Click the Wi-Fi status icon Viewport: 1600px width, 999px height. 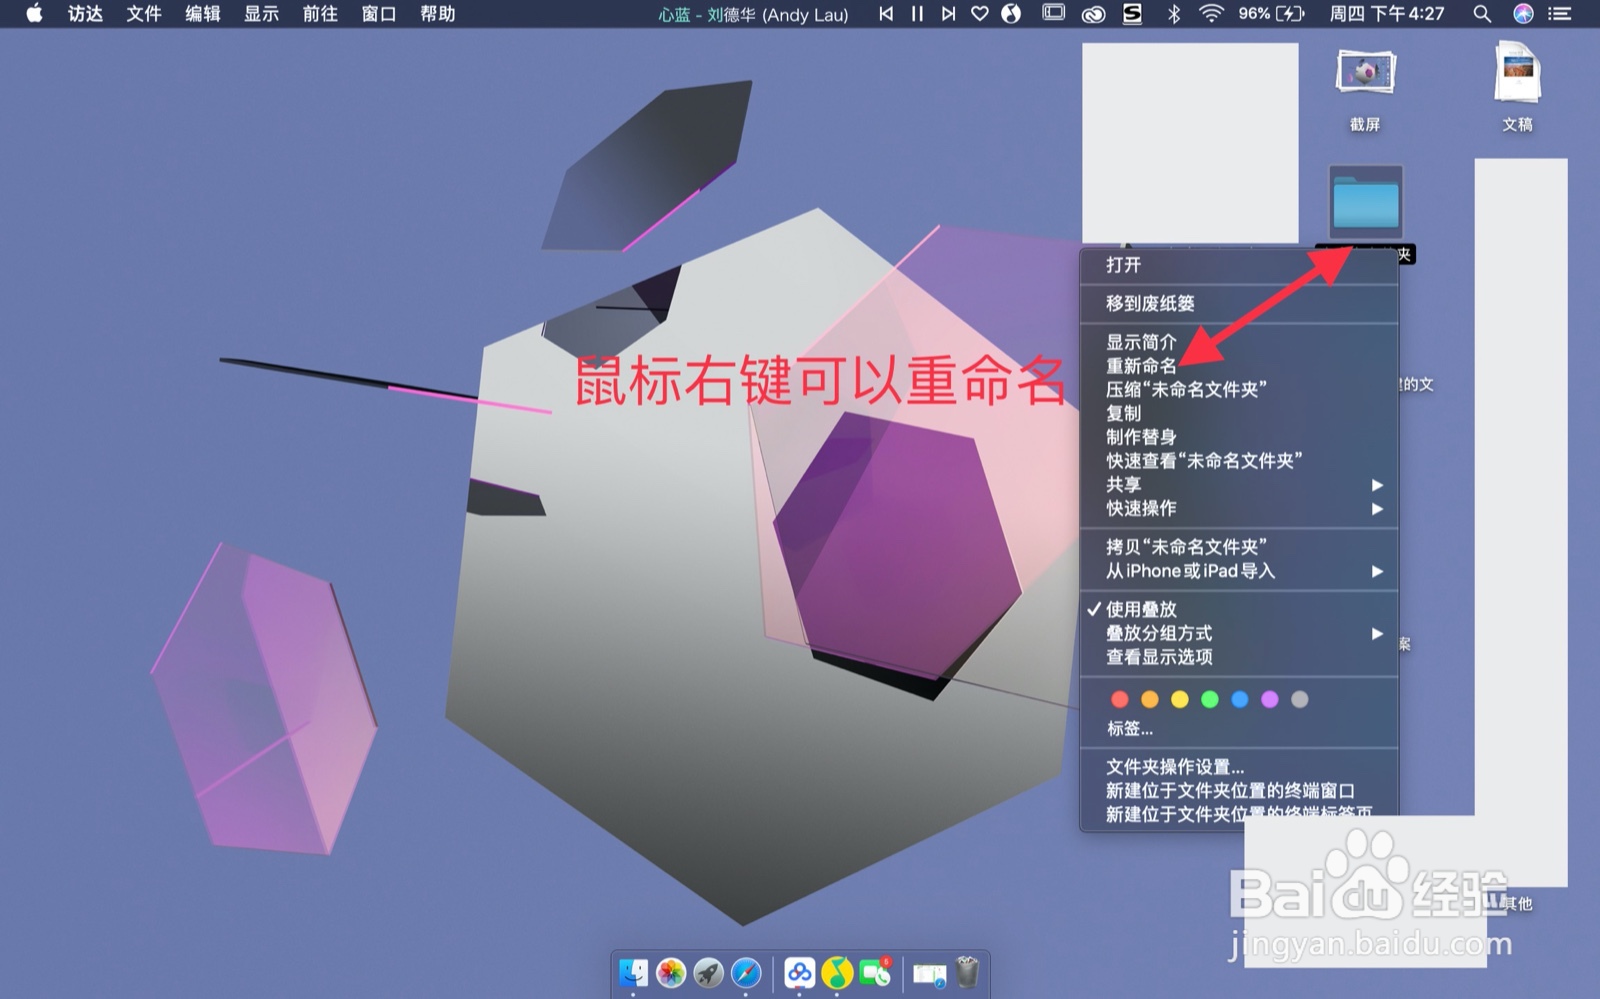coord(1212,14)
